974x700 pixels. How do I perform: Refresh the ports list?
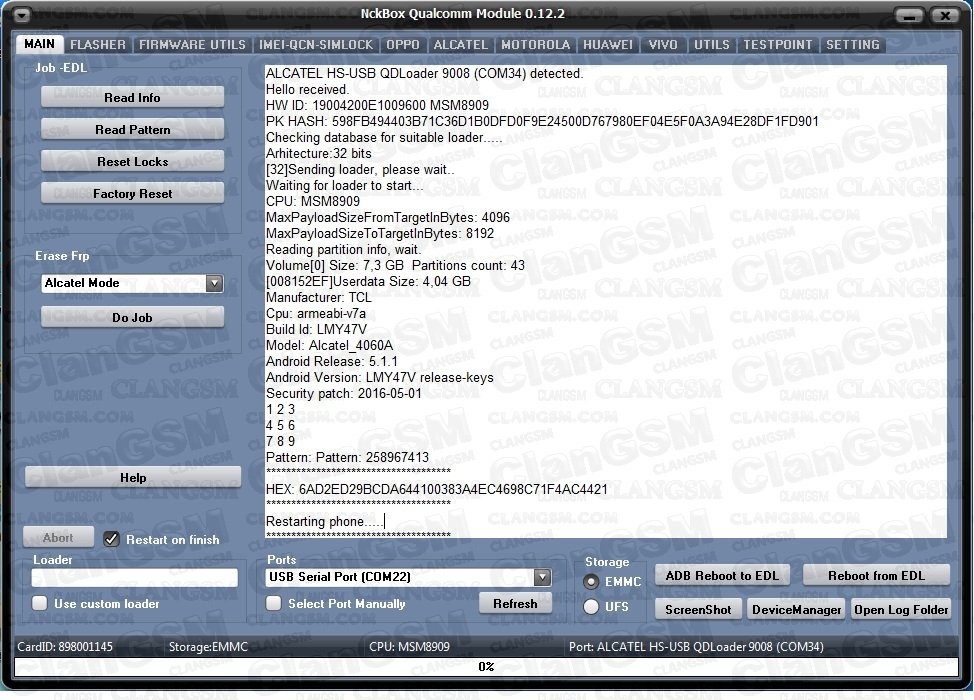click(515, 603)
